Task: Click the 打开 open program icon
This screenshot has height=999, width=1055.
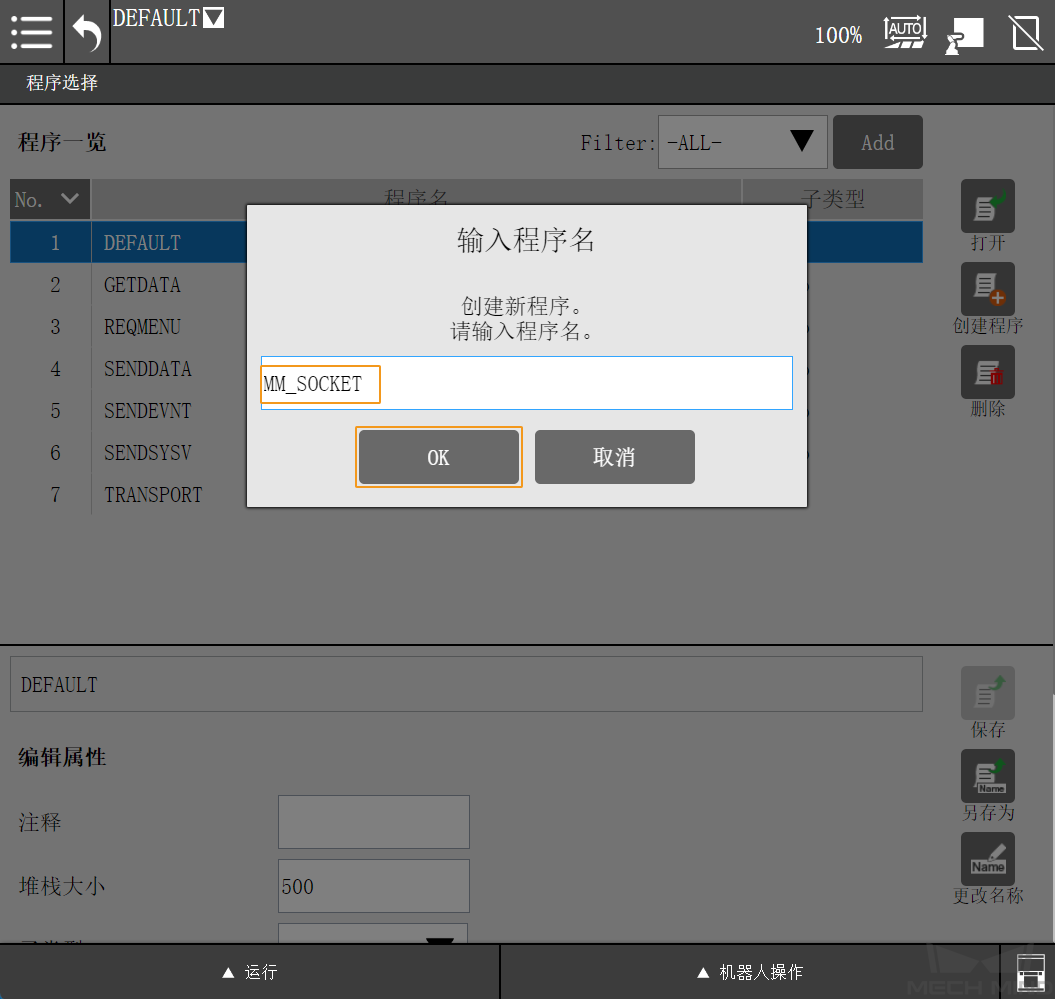Action: [x=987, y=207]
